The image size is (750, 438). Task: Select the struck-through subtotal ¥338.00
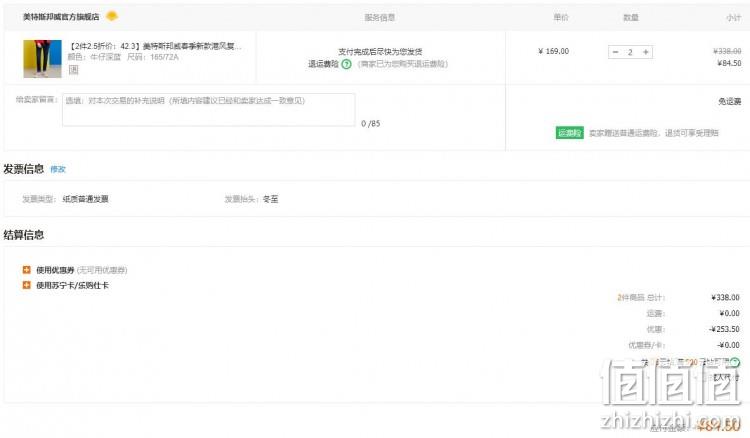(727, 51)
